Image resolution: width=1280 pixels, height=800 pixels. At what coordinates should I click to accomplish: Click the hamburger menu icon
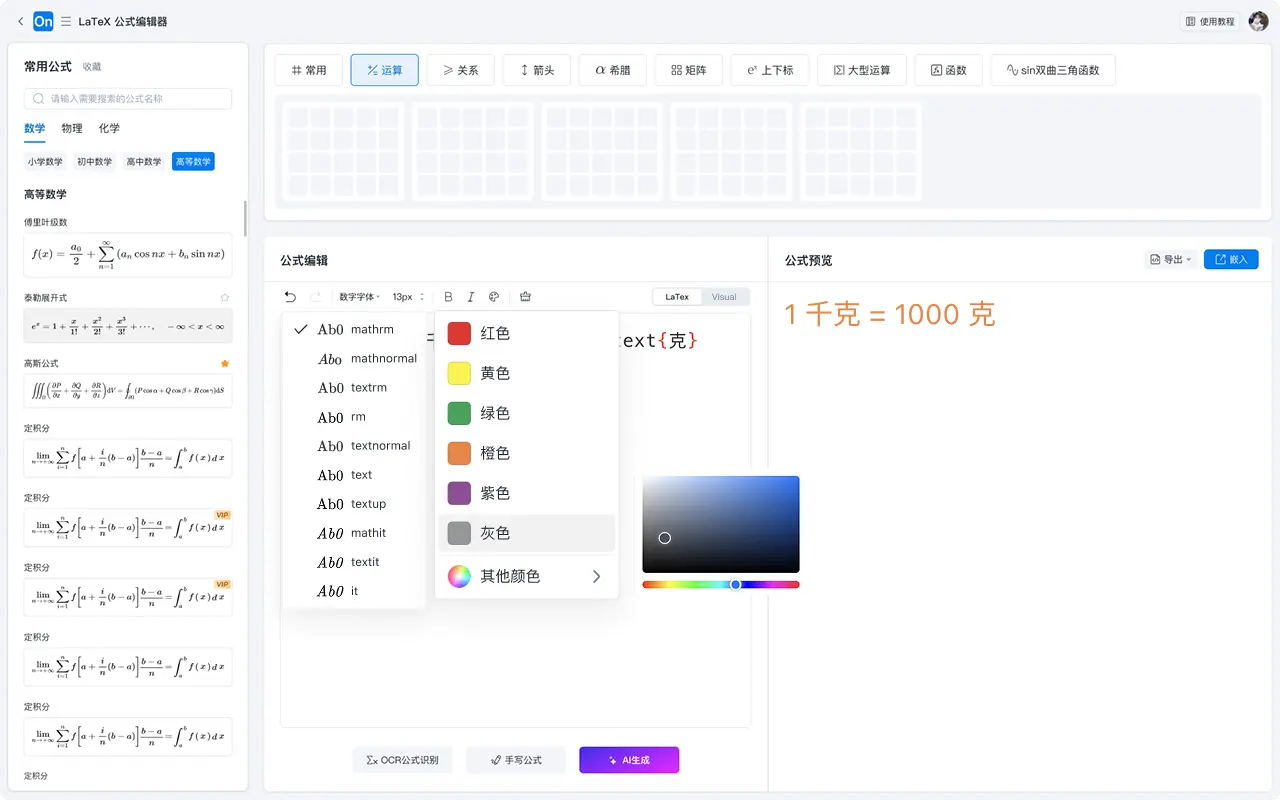pyautogui.click(x=66, y=21)
